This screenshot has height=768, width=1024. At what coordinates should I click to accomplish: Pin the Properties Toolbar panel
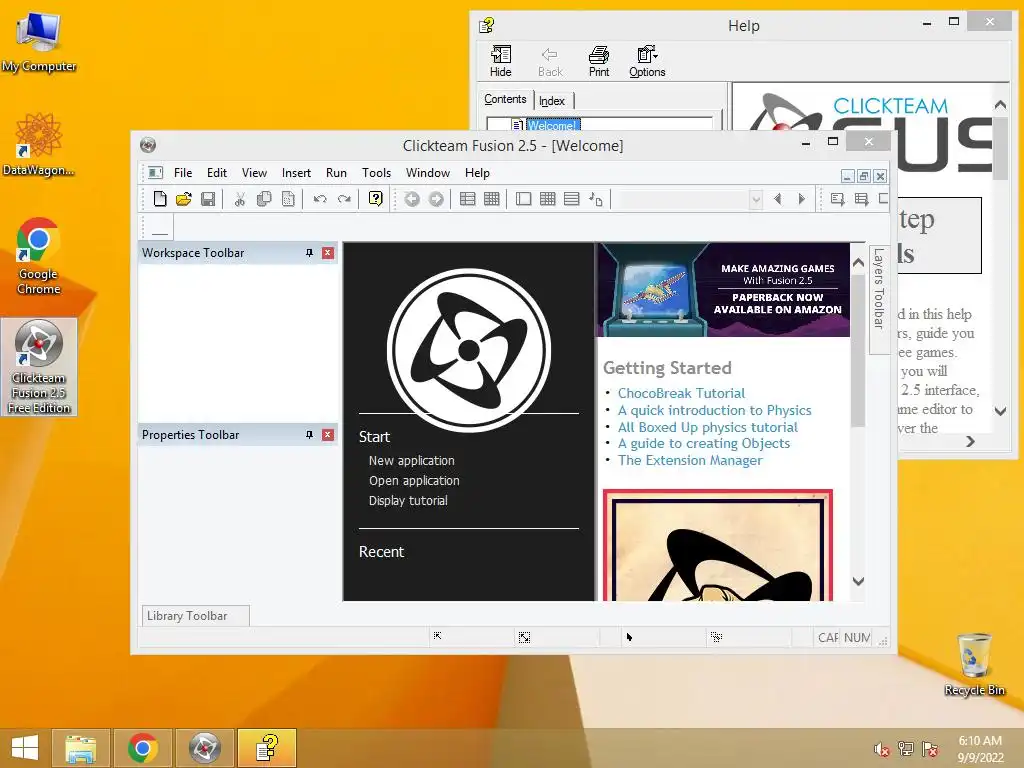point(310,435)
